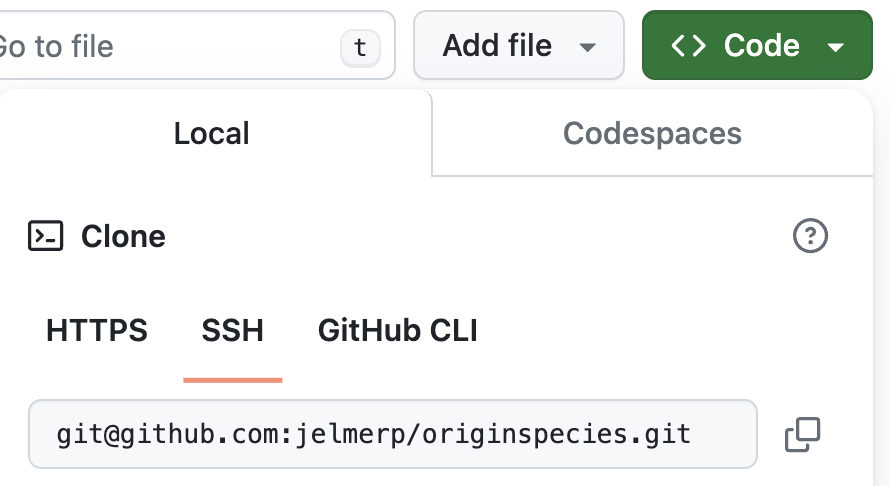The width and height of the screenshot is (890, 486).
Task: Switch to the Local tab
Action: tap(212, 133)
